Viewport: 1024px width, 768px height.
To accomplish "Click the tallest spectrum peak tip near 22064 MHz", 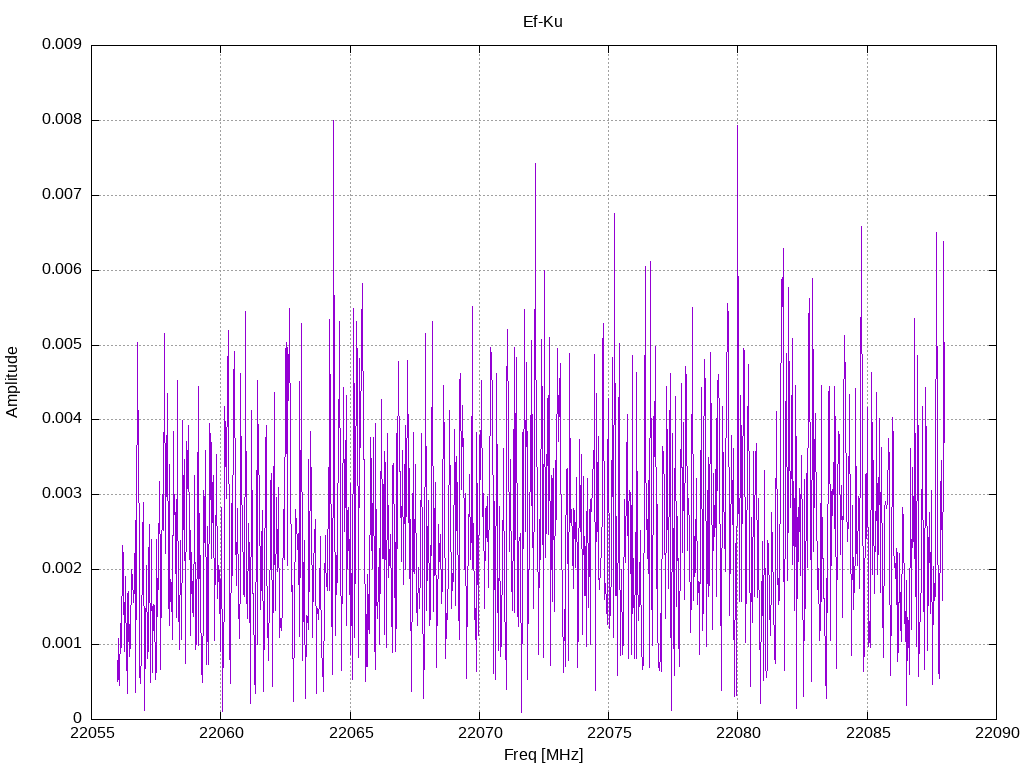I will tap(333, 121).
